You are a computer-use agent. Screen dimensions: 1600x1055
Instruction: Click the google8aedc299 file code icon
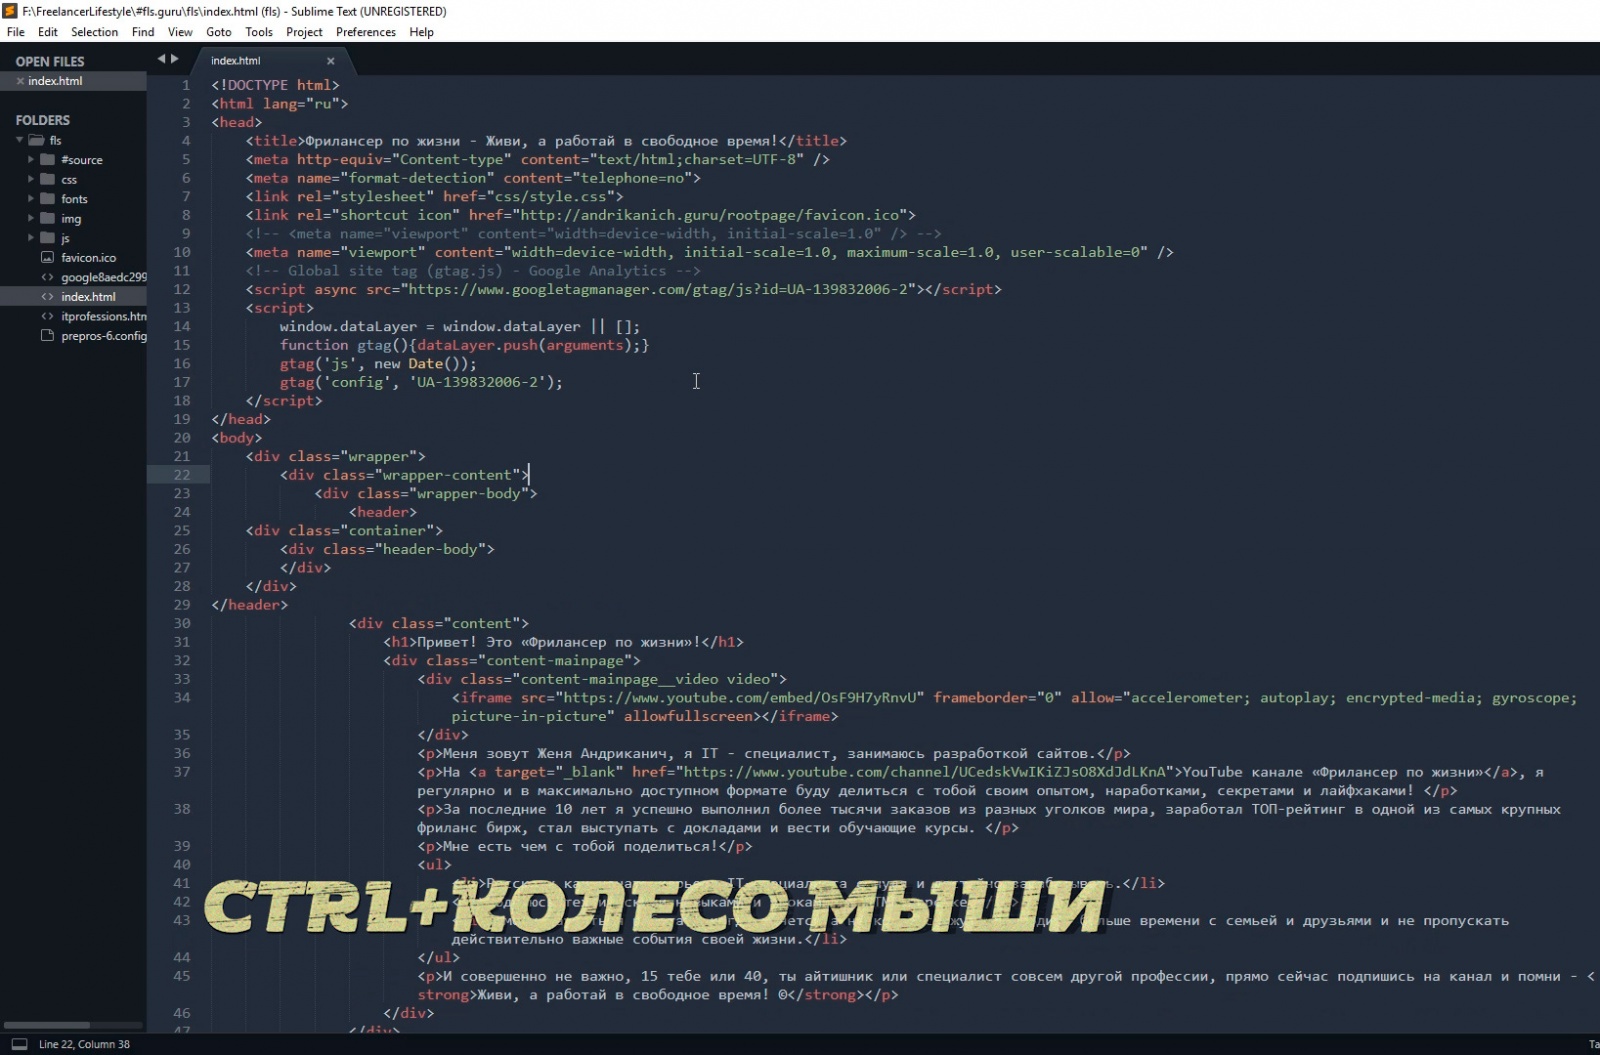(47, 277)
